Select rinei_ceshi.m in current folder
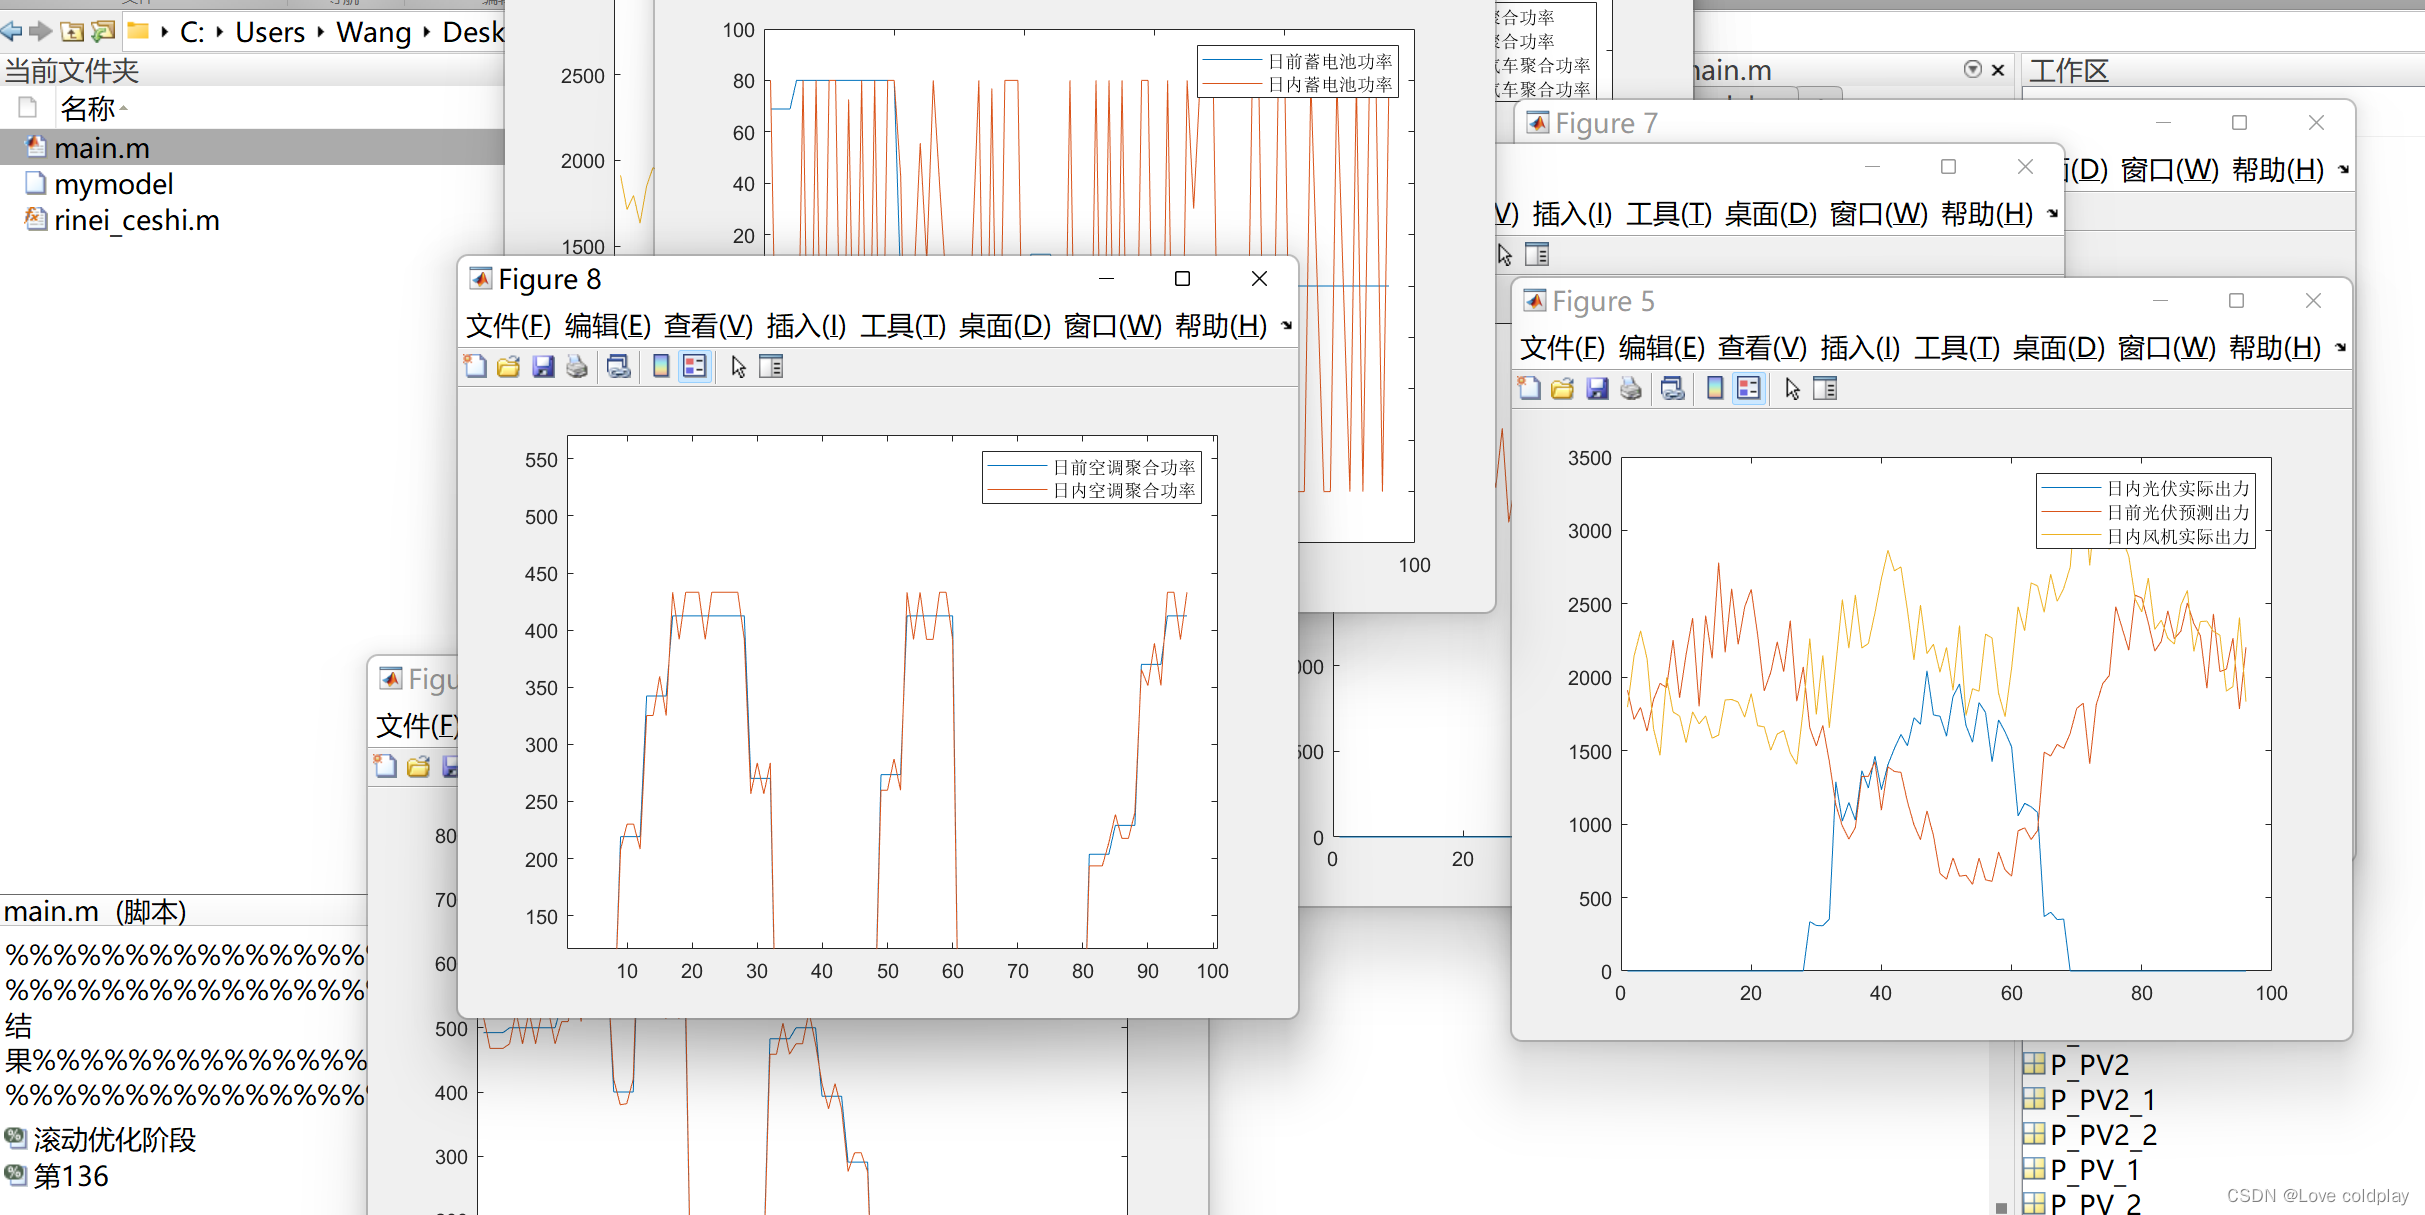The height and width of the screenshot is (1215, 2425). point(136,220)
